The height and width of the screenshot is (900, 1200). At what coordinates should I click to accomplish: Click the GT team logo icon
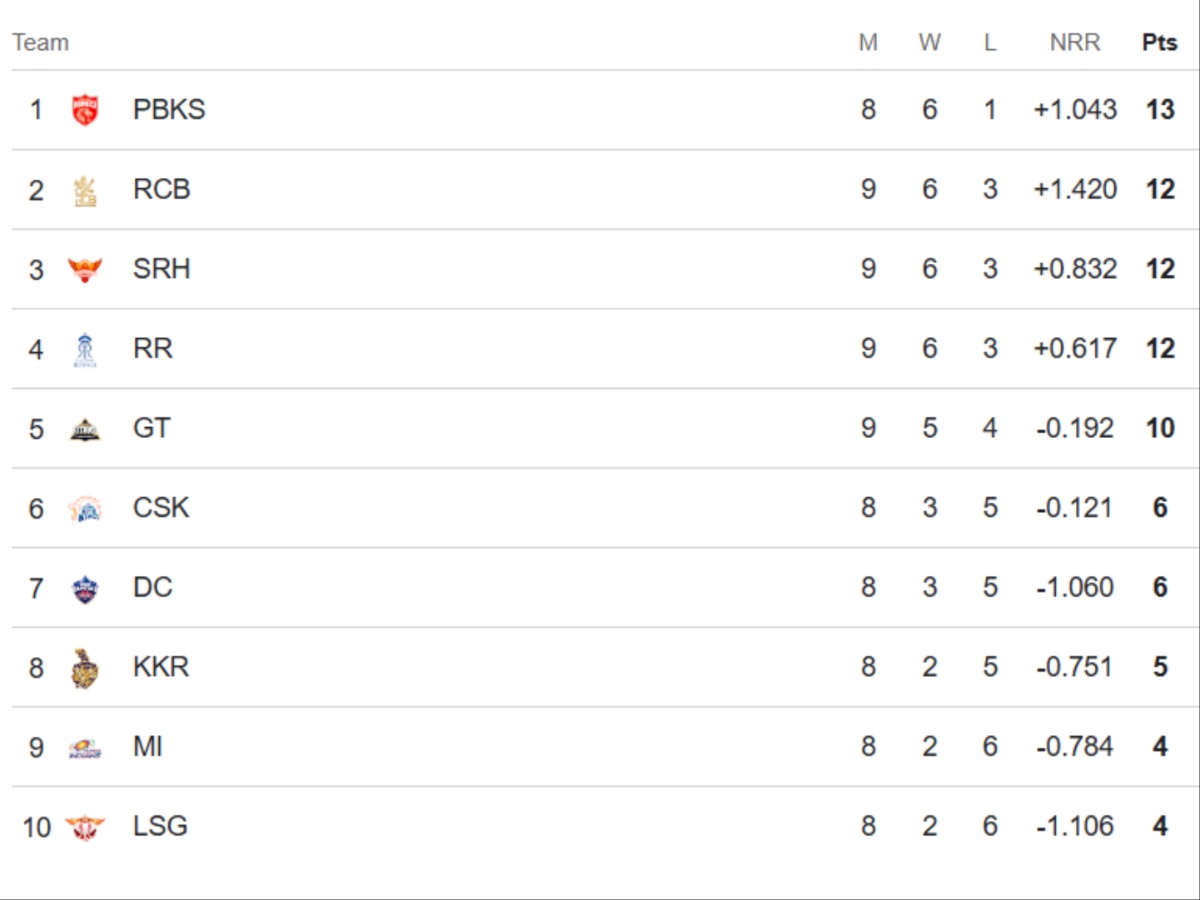(85, 429)
